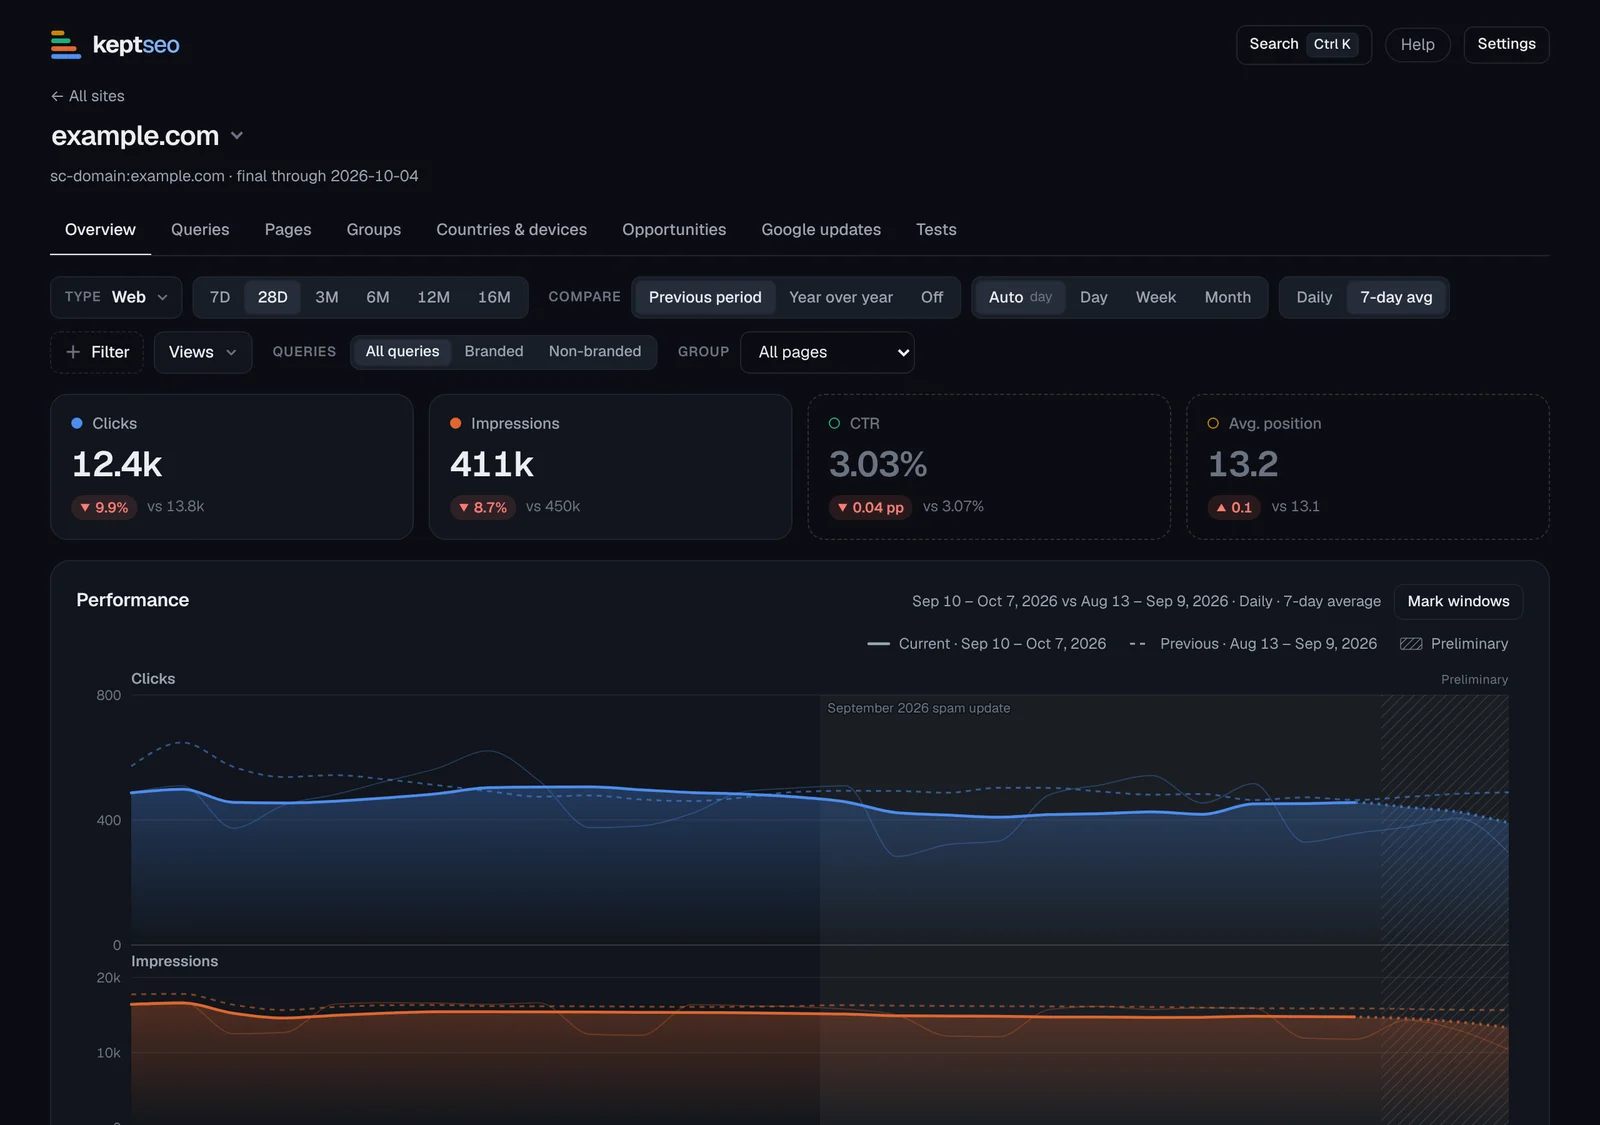Compare Year over year
Screen dimensions: 1600x1125
coord(841,297)
